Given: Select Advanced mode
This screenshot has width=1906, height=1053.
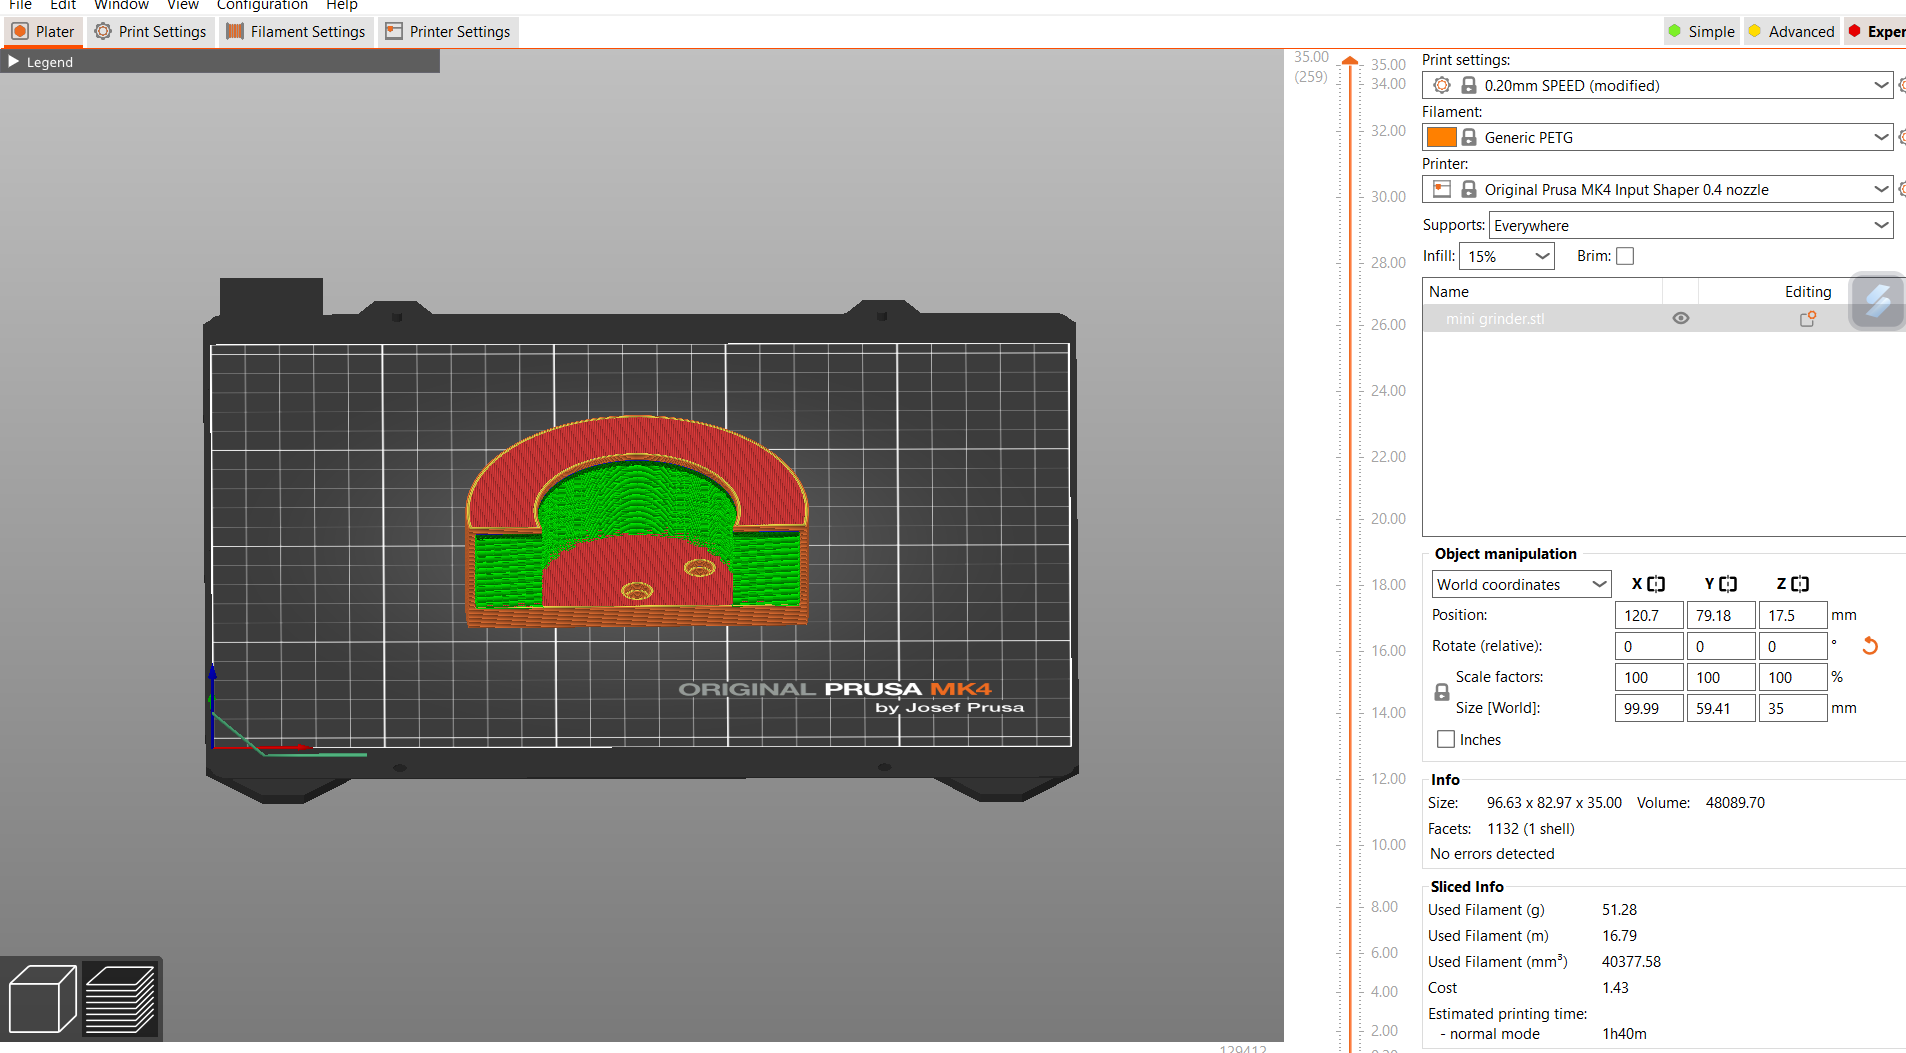Looking at the screenshot, I should (1791, 31).
